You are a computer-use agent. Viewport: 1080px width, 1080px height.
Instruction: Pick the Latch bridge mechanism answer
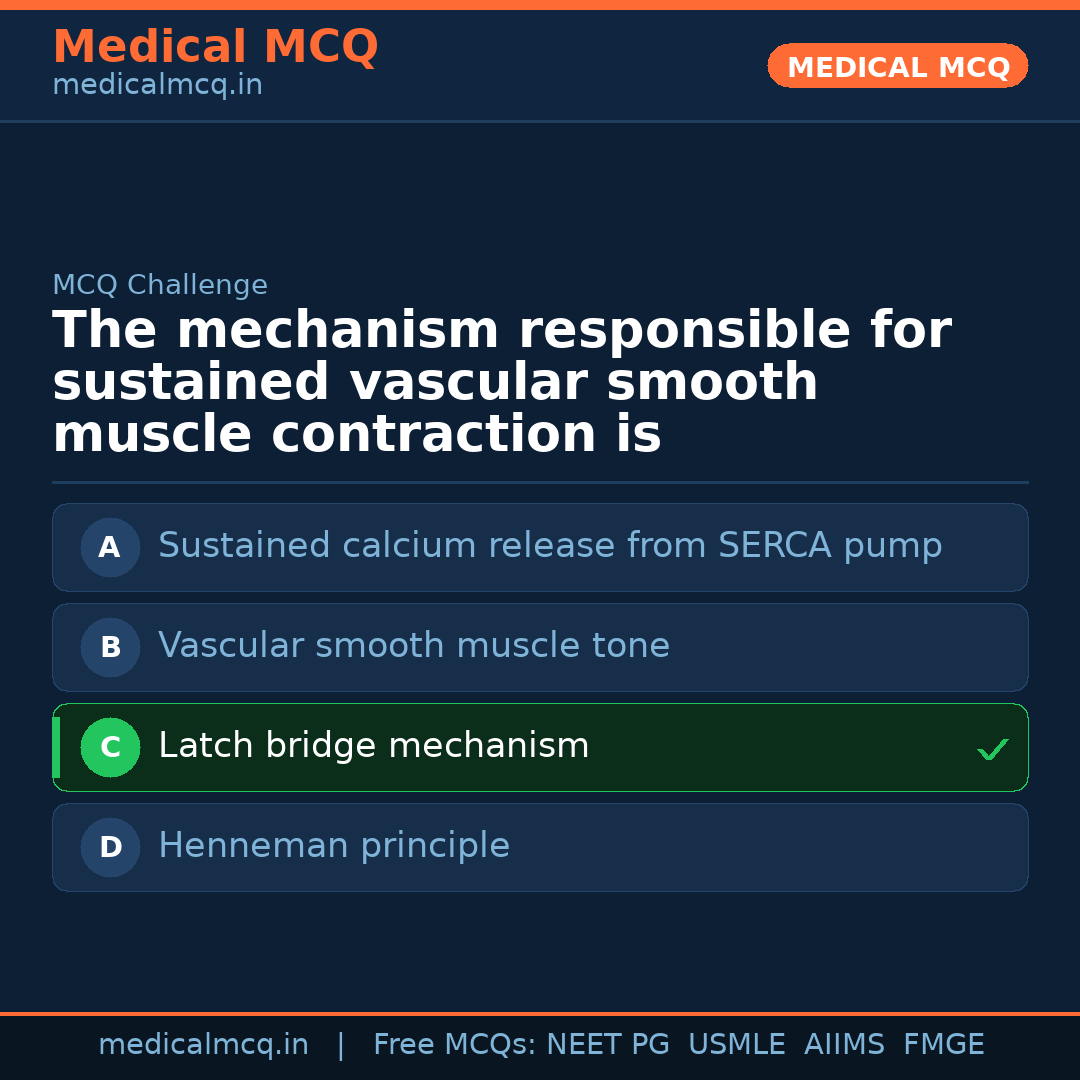click(x=374, y=746)
